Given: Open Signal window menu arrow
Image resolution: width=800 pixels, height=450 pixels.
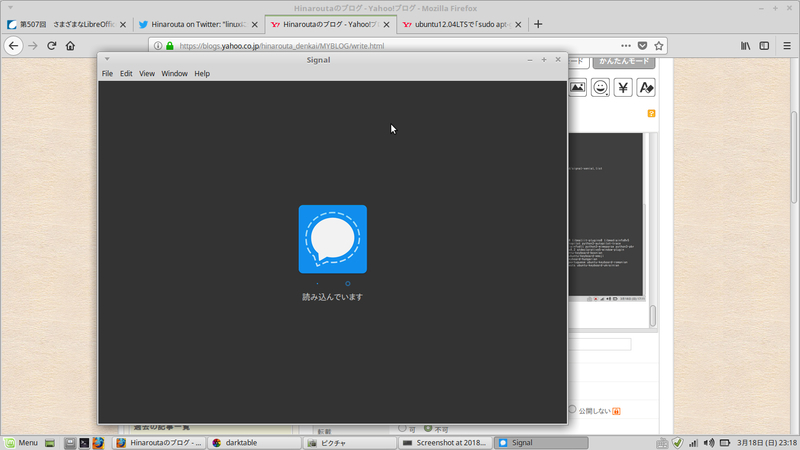Looking at the screenshot, I should click(x=107, y=59).
